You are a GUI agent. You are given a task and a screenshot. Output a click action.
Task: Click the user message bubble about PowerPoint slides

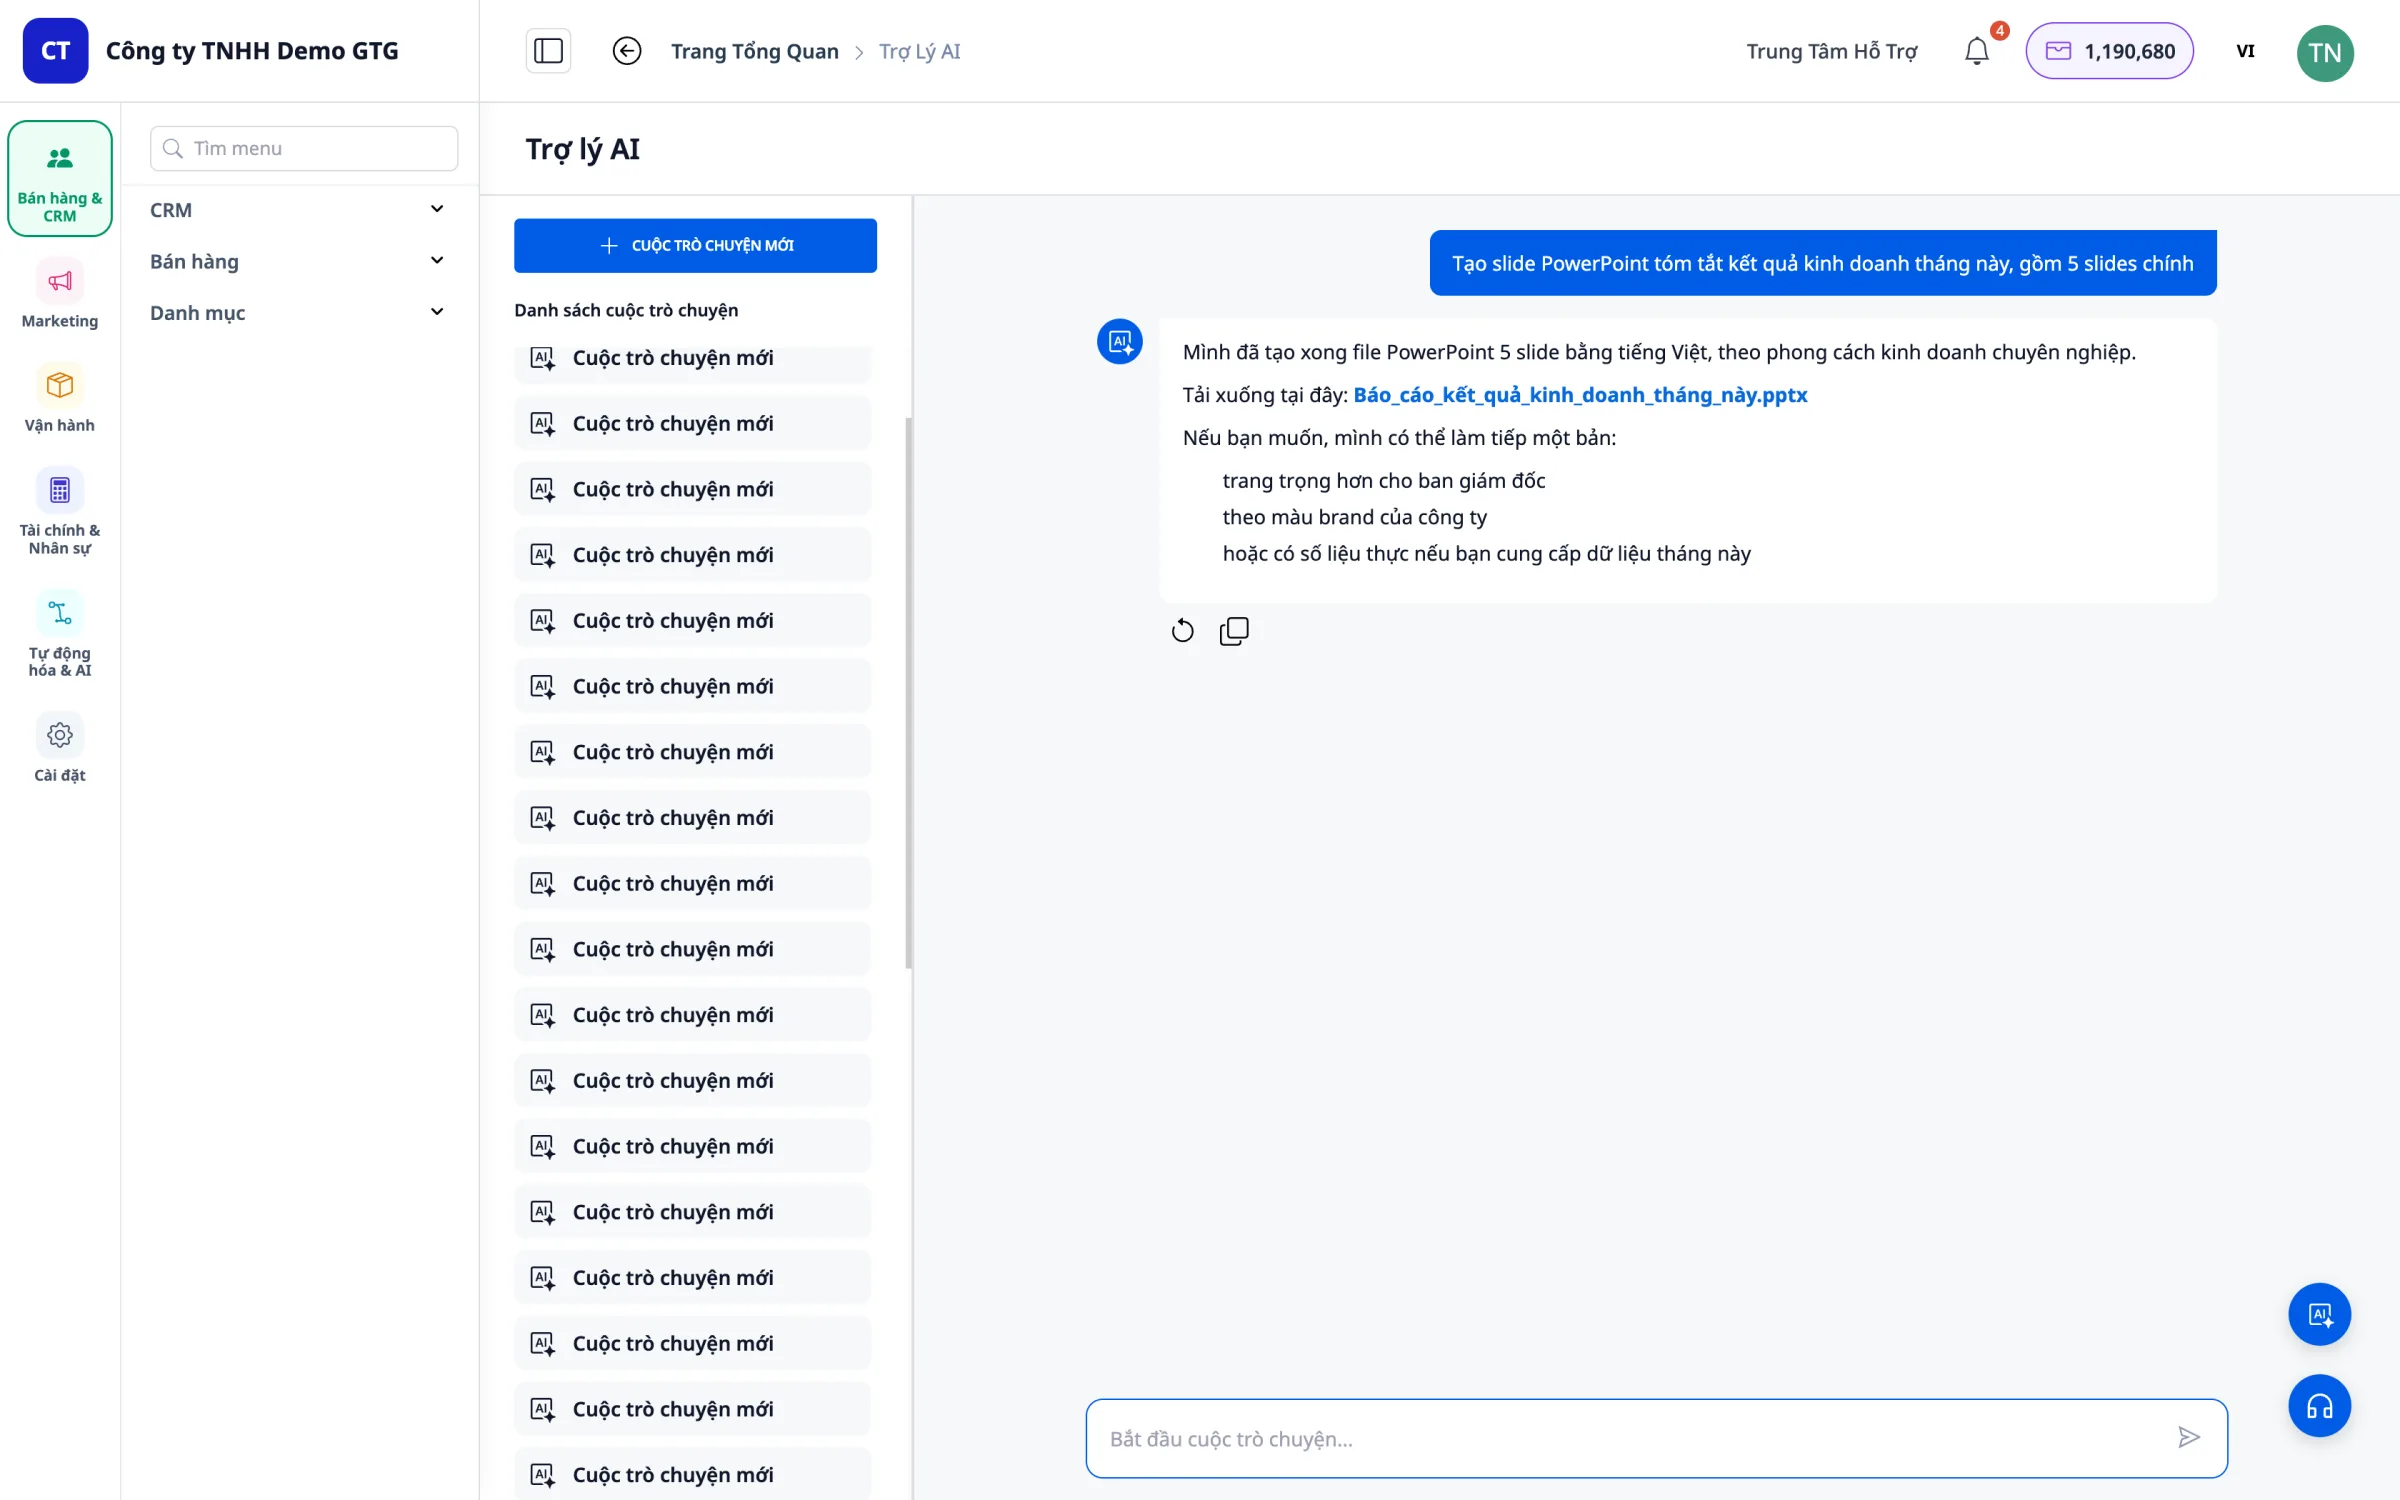pyautogui.click(x=1822, y=263)
